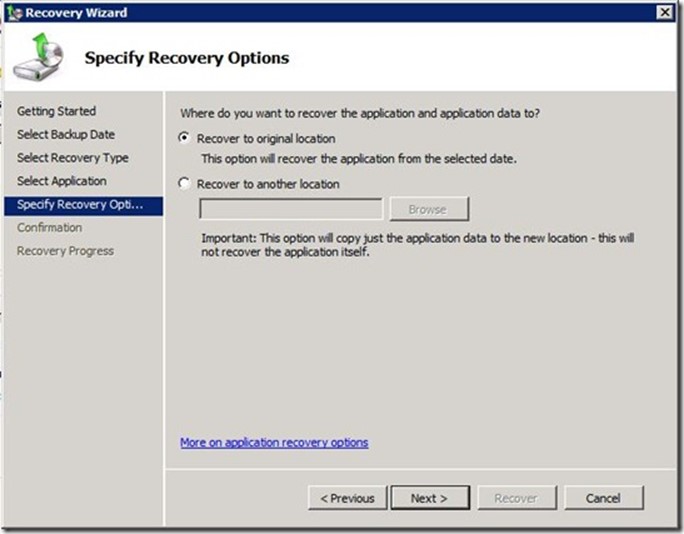684x534 pixels.
Task: Click the alternate location path text field
Action: [291, 209]
